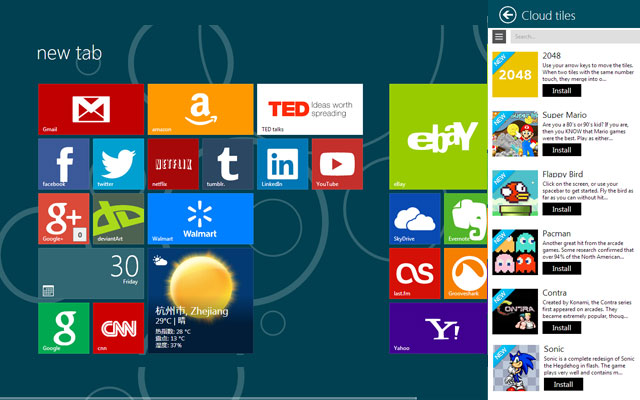640x400 pixels.
Task: Open the green Google tile
Action: tap(64, 328)
